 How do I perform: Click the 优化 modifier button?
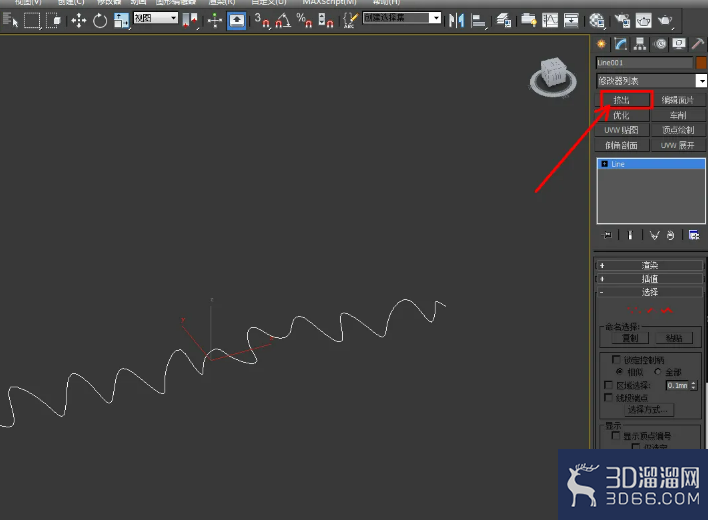point(621,115)
